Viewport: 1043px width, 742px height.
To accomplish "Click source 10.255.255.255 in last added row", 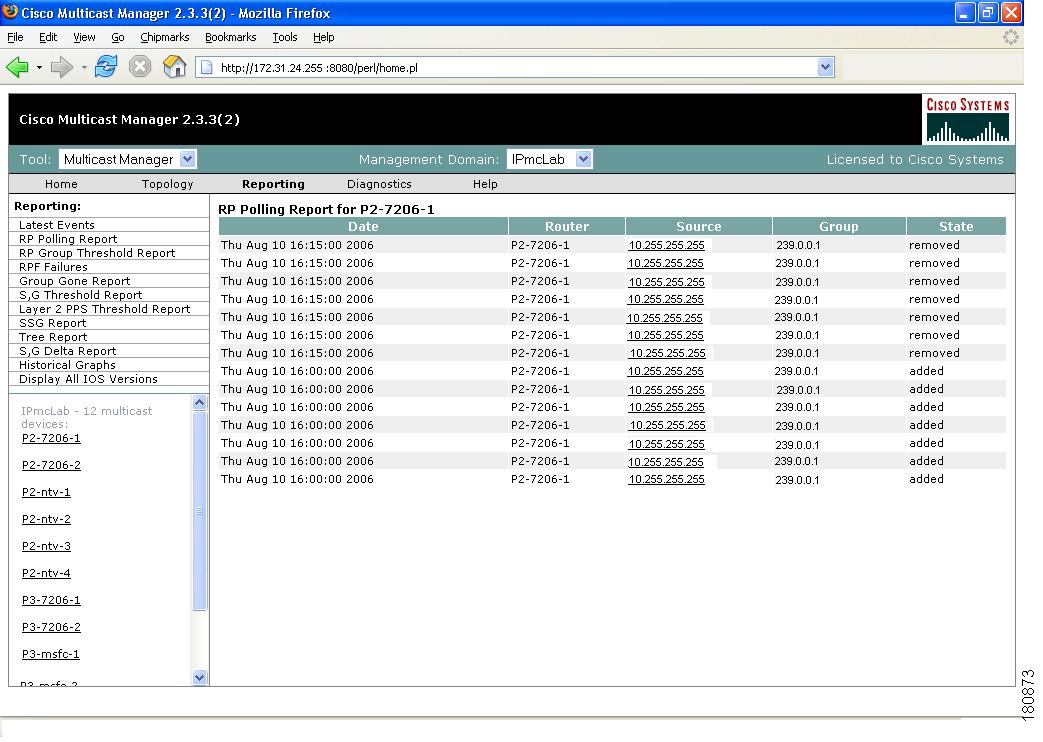I will (667, 479).
